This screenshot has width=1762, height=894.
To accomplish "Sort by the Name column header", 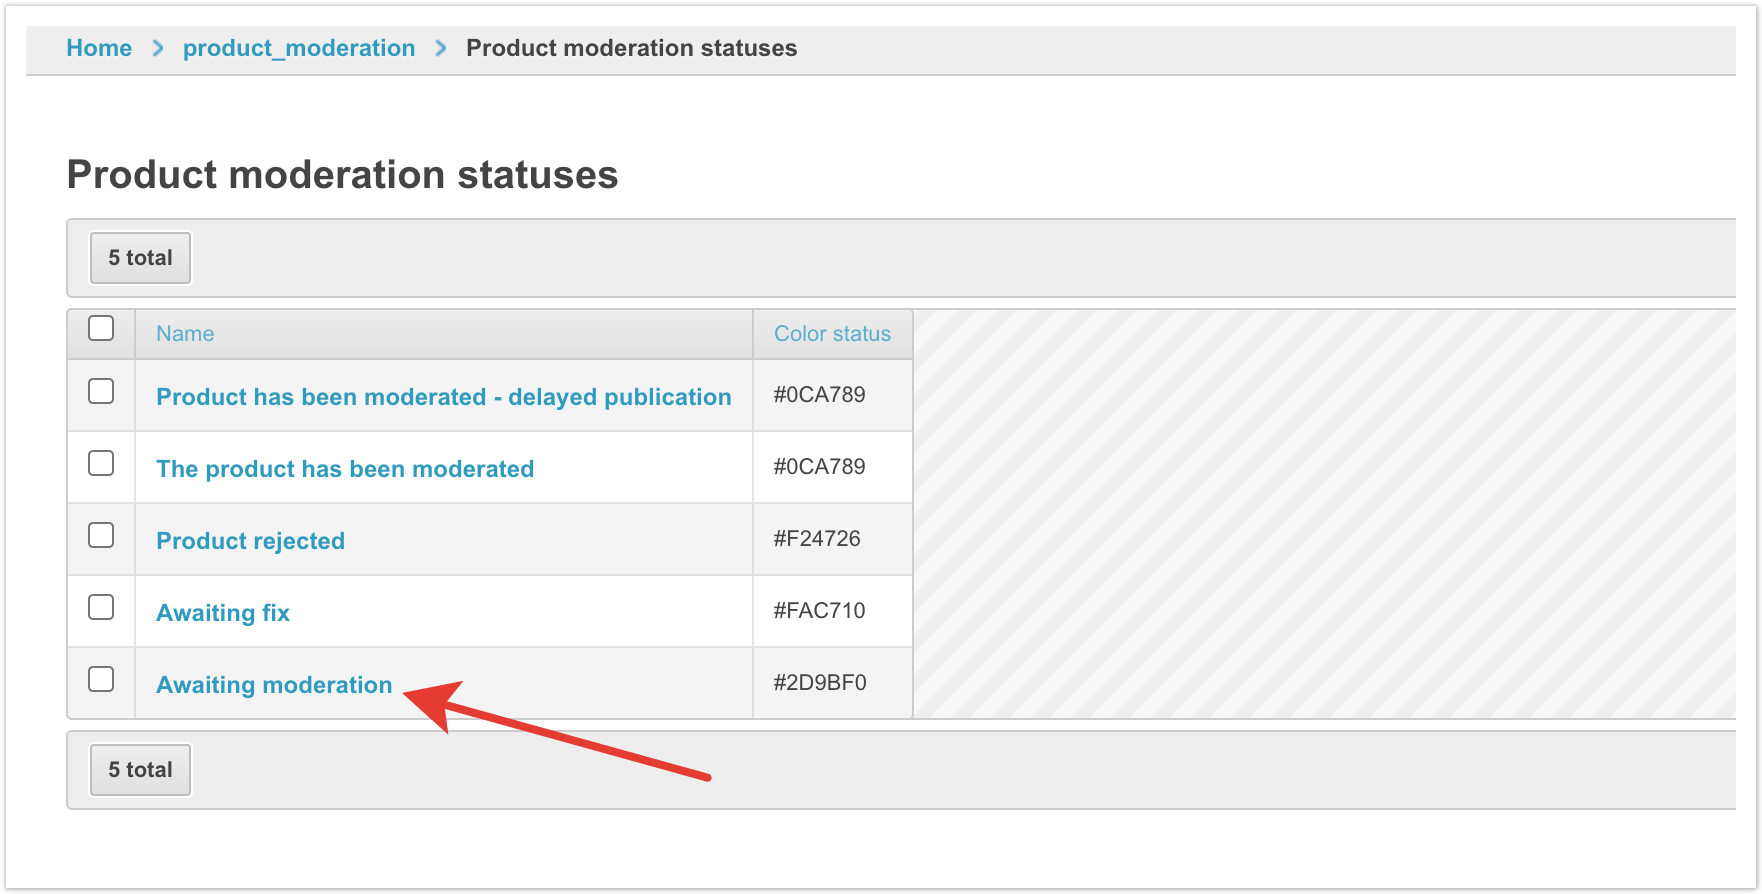I will 185,334.
